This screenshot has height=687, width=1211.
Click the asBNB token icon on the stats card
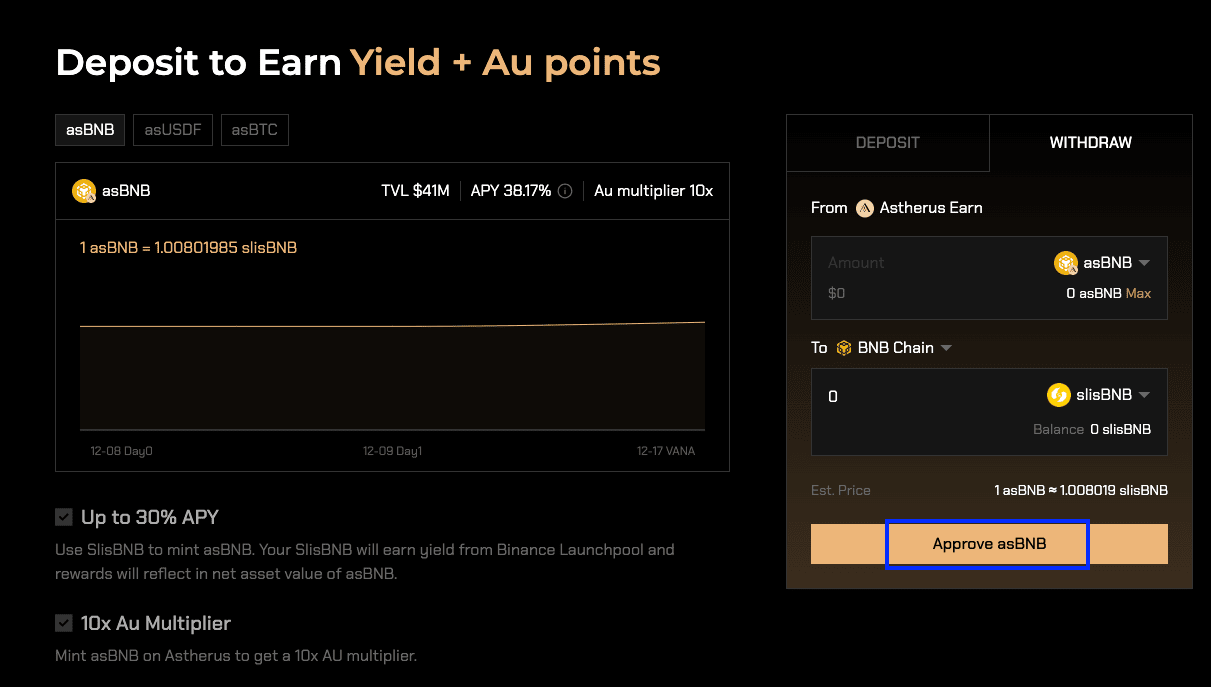coord(84,190)
